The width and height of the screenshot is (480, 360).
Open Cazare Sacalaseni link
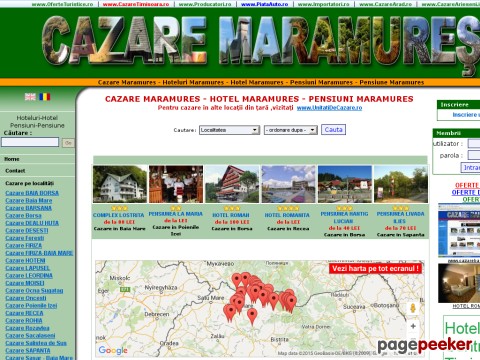point(30,335)
